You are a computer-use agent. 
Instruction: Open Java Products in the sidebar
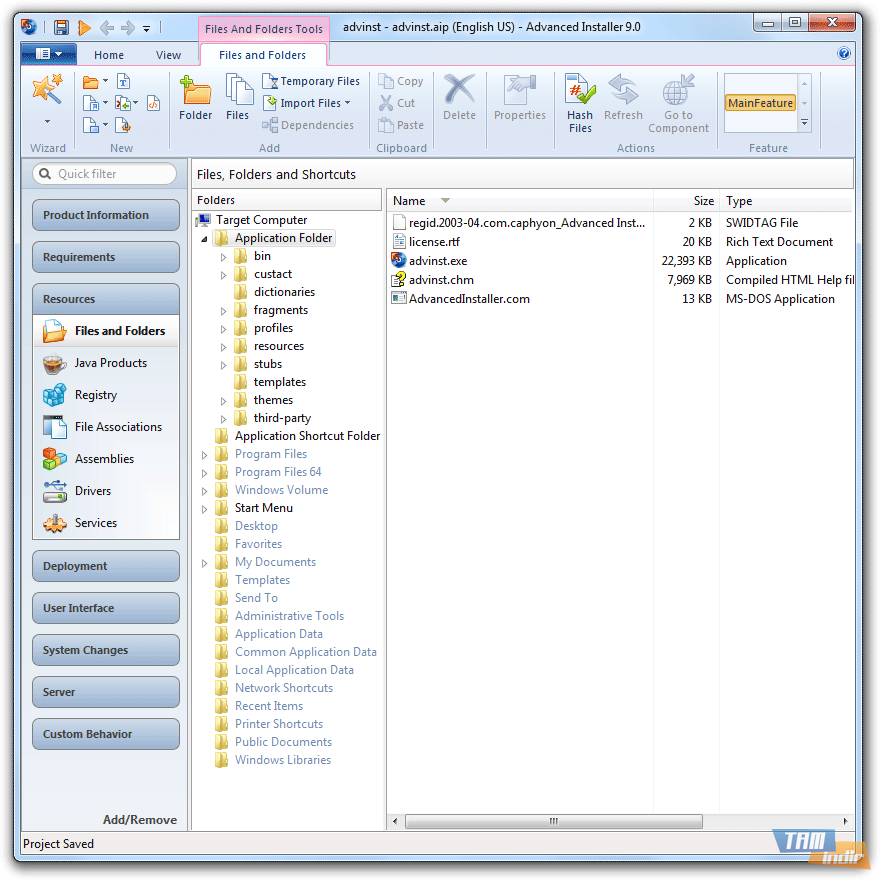click(110, 363)
